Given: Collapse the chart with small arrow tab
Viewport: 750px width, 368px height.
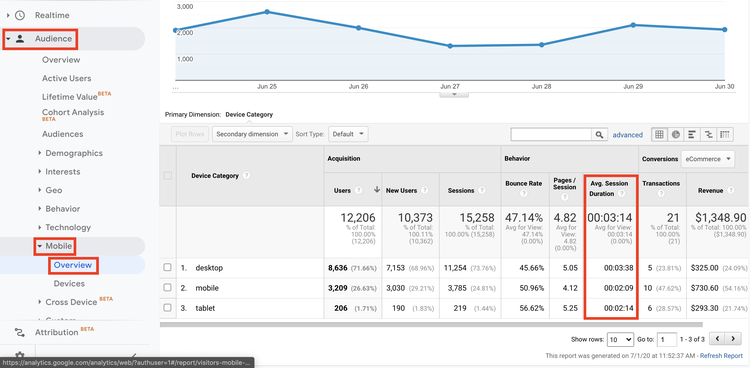Looking at the screenshot, I should (454, 94).
